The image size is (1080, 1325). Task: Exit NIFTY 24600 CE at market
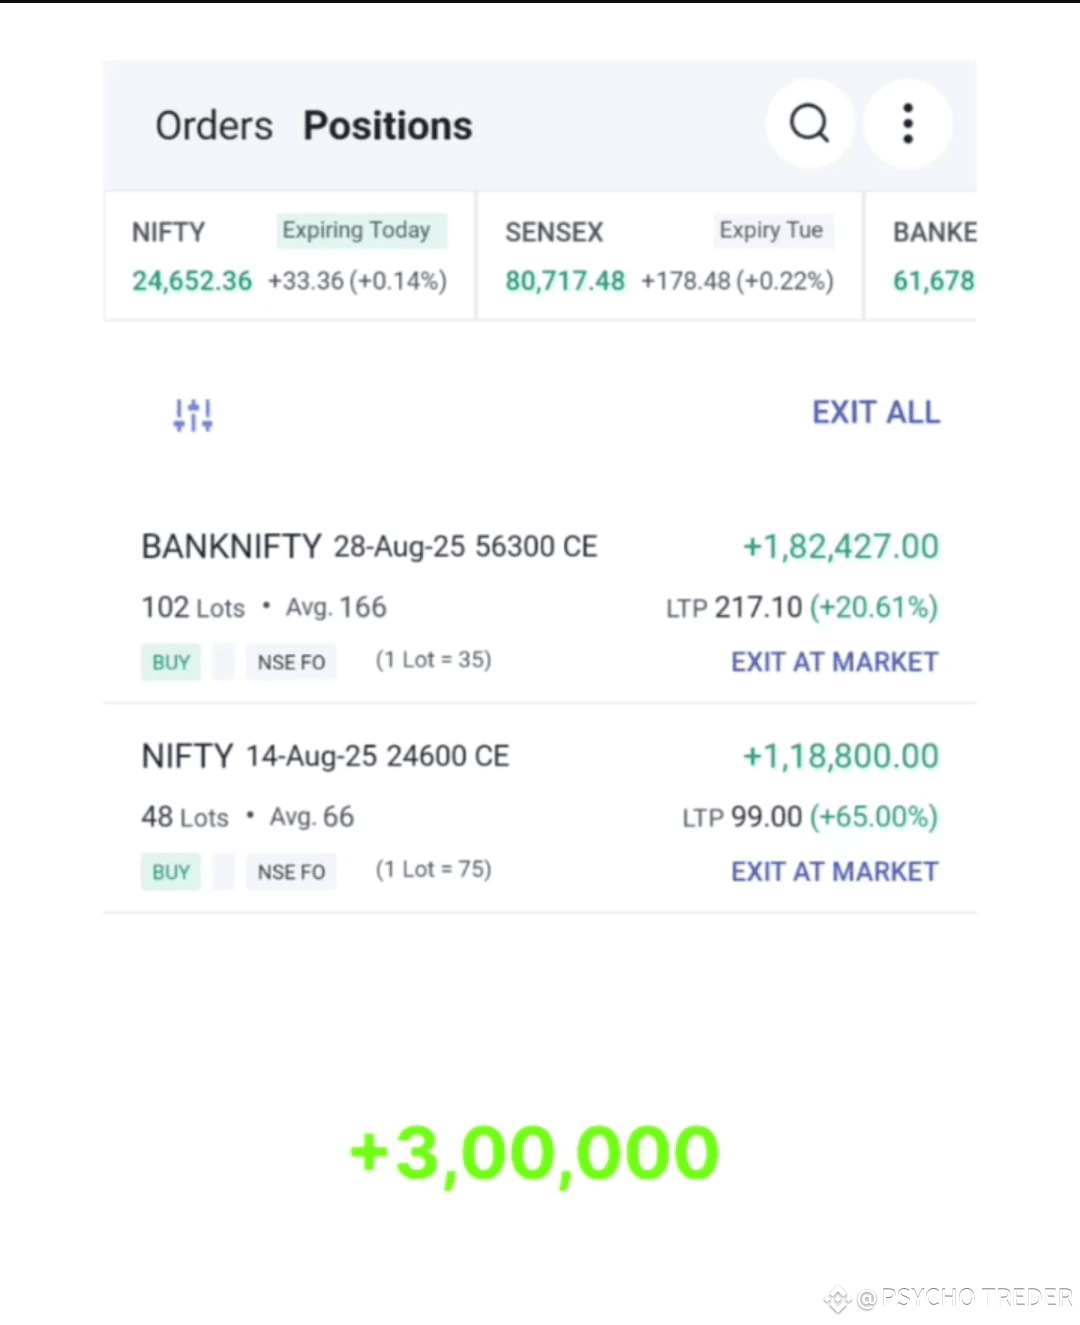pos(834,872)
